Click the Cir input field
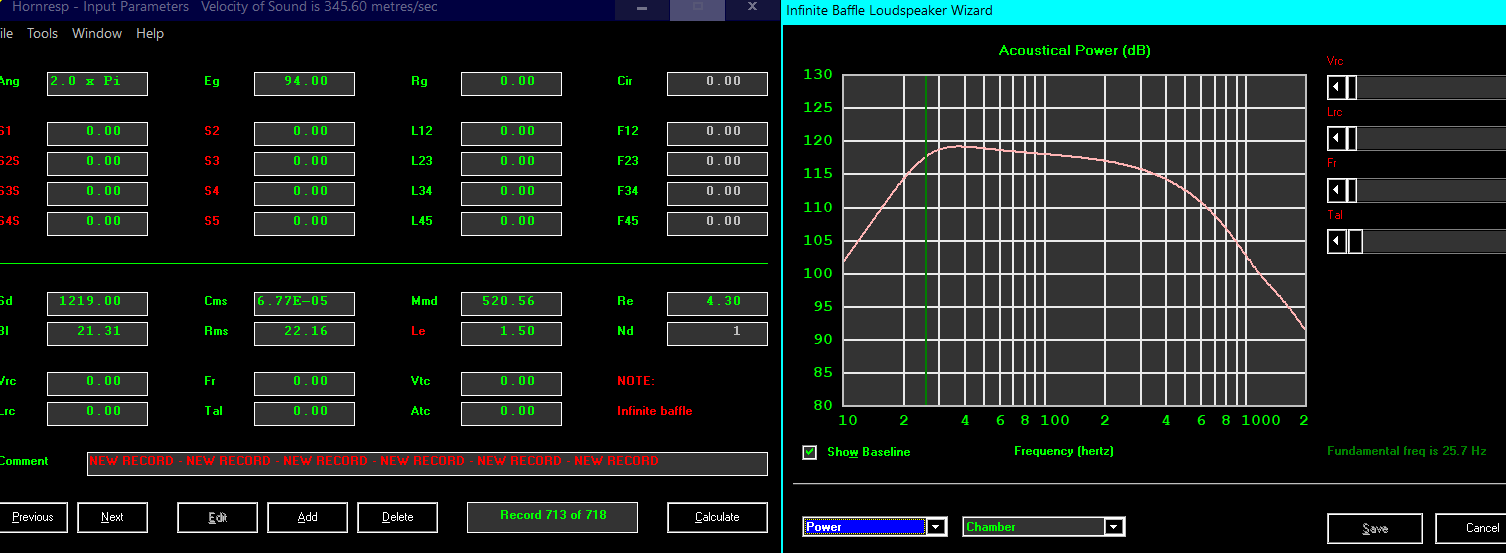The width and height of the screenshot is (1506, 553). pos(717,83)
